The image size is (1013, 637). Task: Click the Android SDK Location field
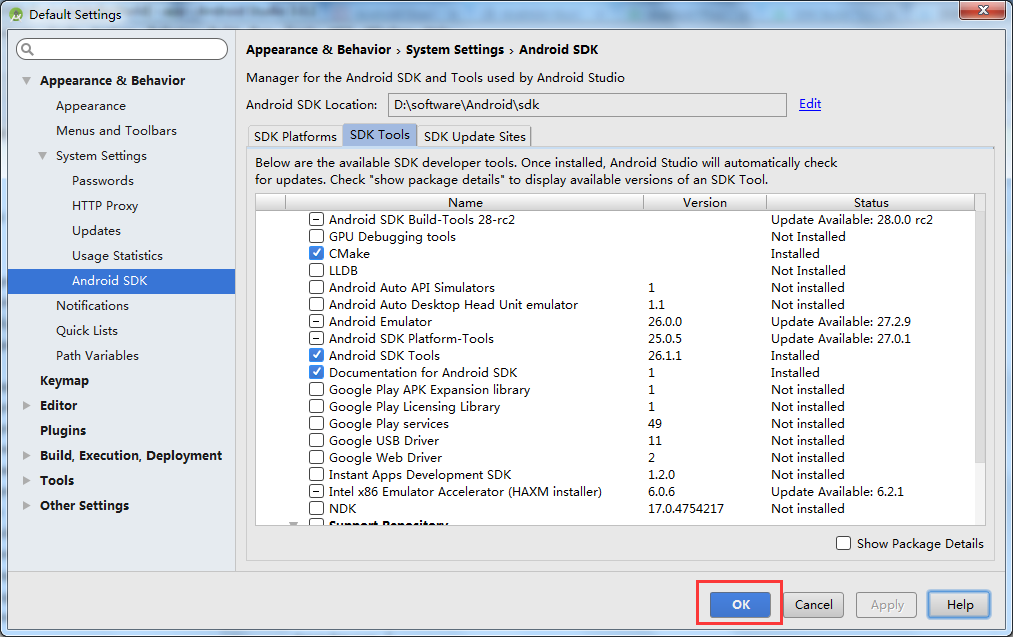tap(587, 105)
